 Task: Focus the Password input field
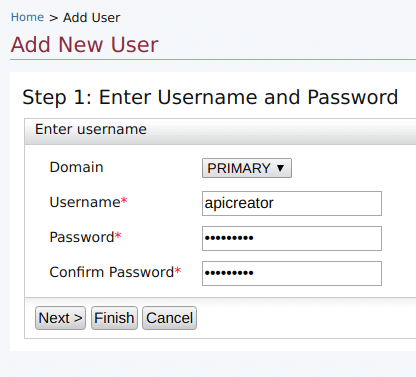tap(292, 238)
